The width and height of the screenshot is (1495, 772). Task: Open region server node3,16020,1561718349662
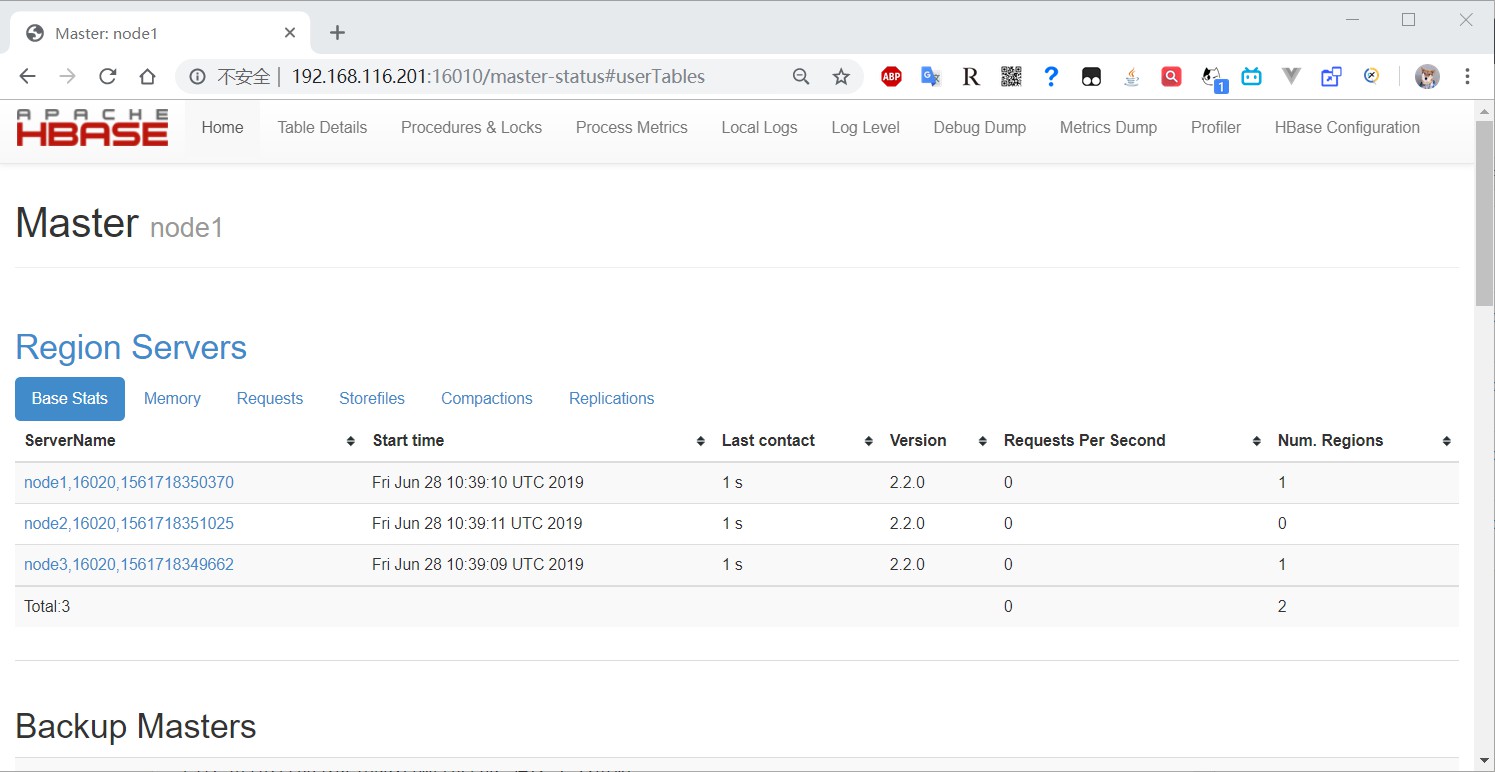tap(129, 565)
